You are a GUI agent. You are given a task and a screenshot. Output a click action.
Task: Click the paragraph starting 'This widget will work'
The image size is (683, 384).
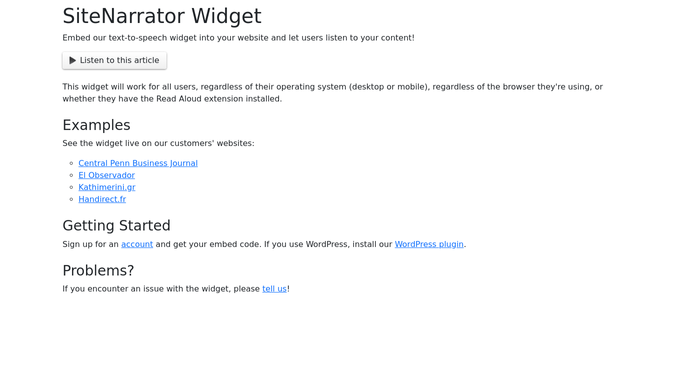click(332, 93)
